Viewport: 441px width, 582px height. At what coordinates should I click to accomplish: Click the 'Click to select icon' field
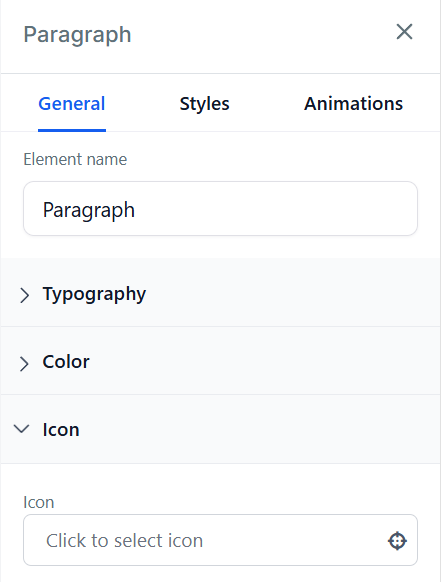220,540
